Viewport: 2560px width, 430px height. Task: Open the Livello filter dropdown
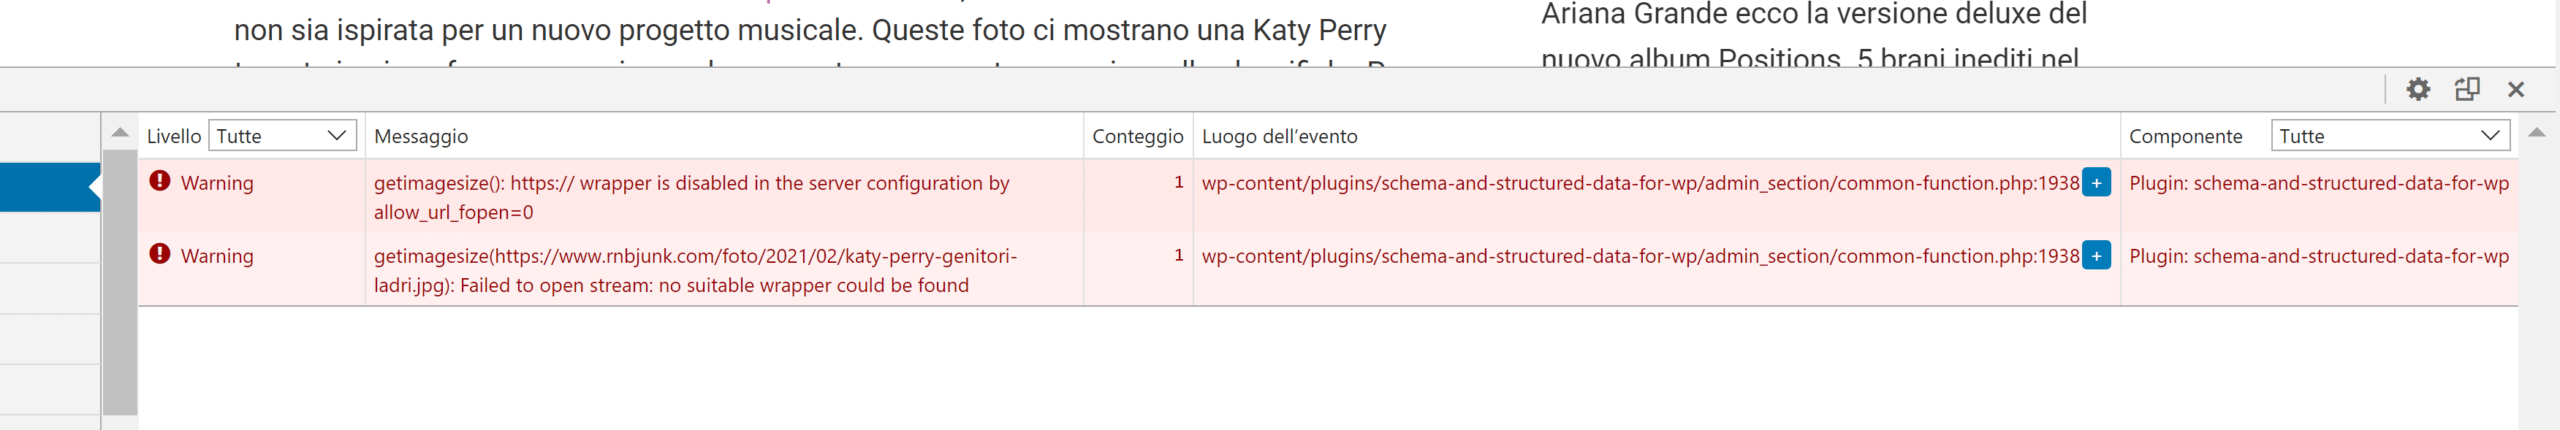[282, 136]
